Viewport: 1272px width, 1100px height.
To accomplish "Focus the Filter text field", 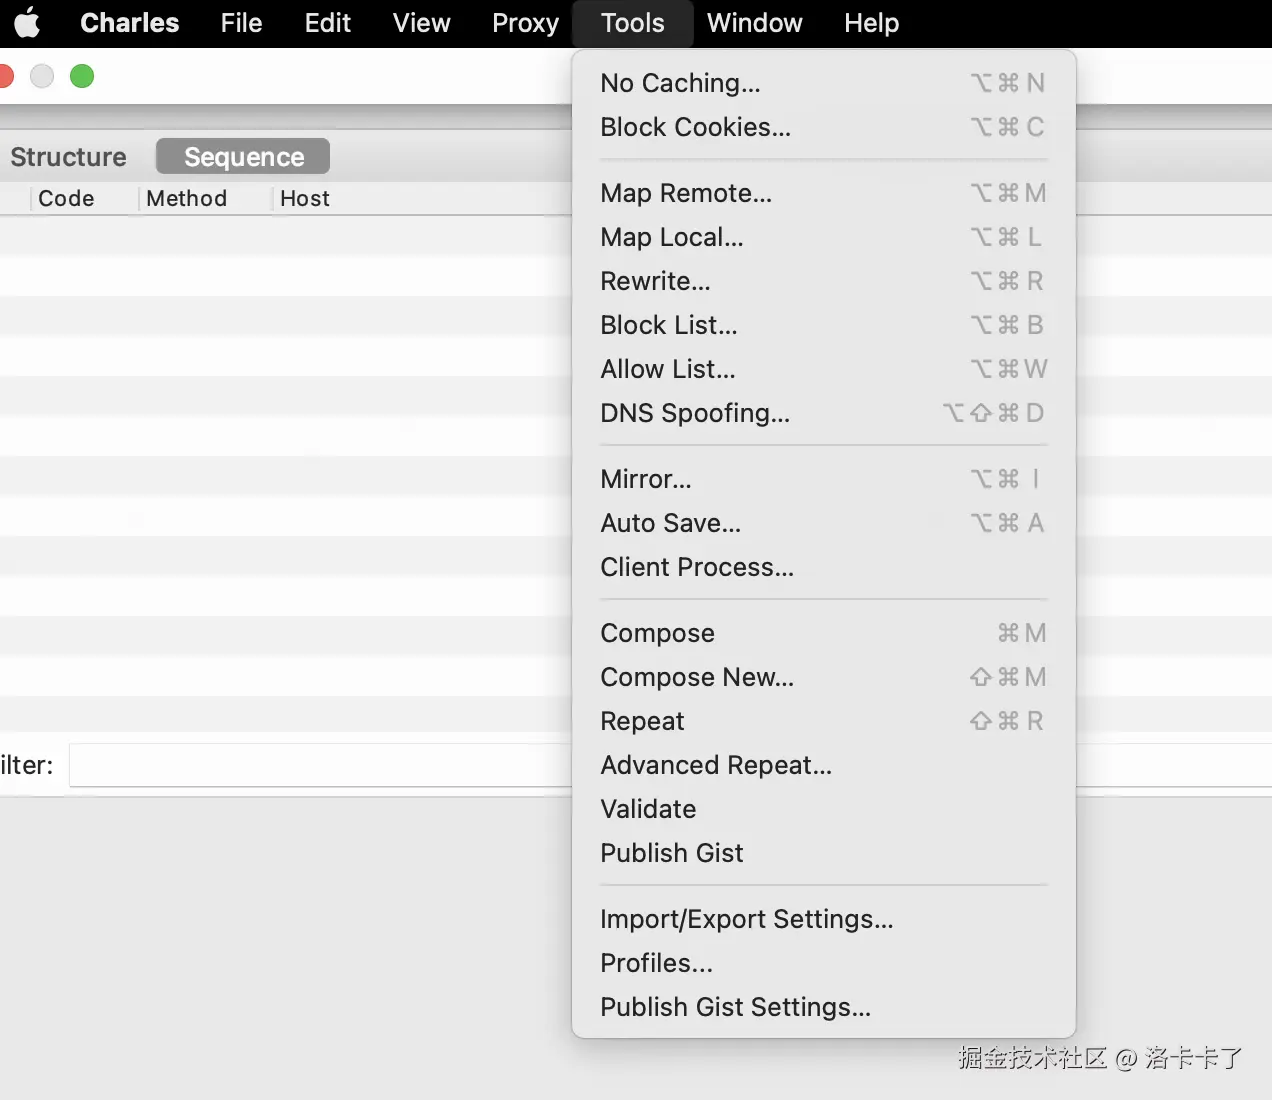I will (x=320, y=766).
